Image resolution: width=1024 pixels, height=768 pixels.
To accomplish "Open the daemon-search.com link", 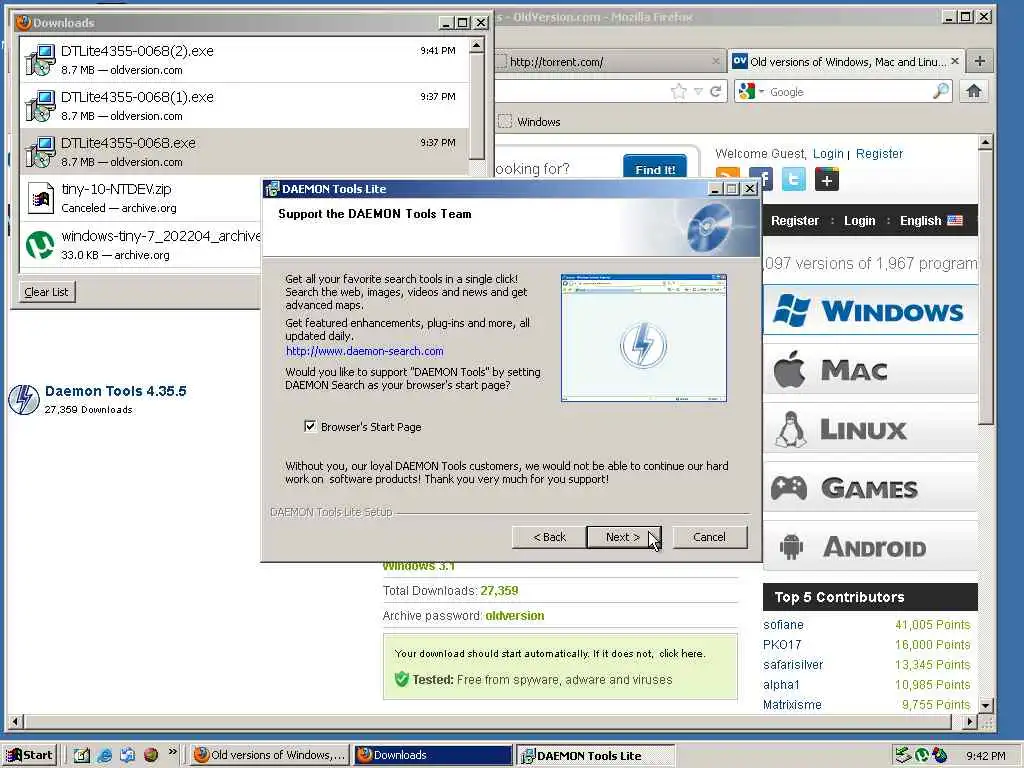I will tap(364, 351).
